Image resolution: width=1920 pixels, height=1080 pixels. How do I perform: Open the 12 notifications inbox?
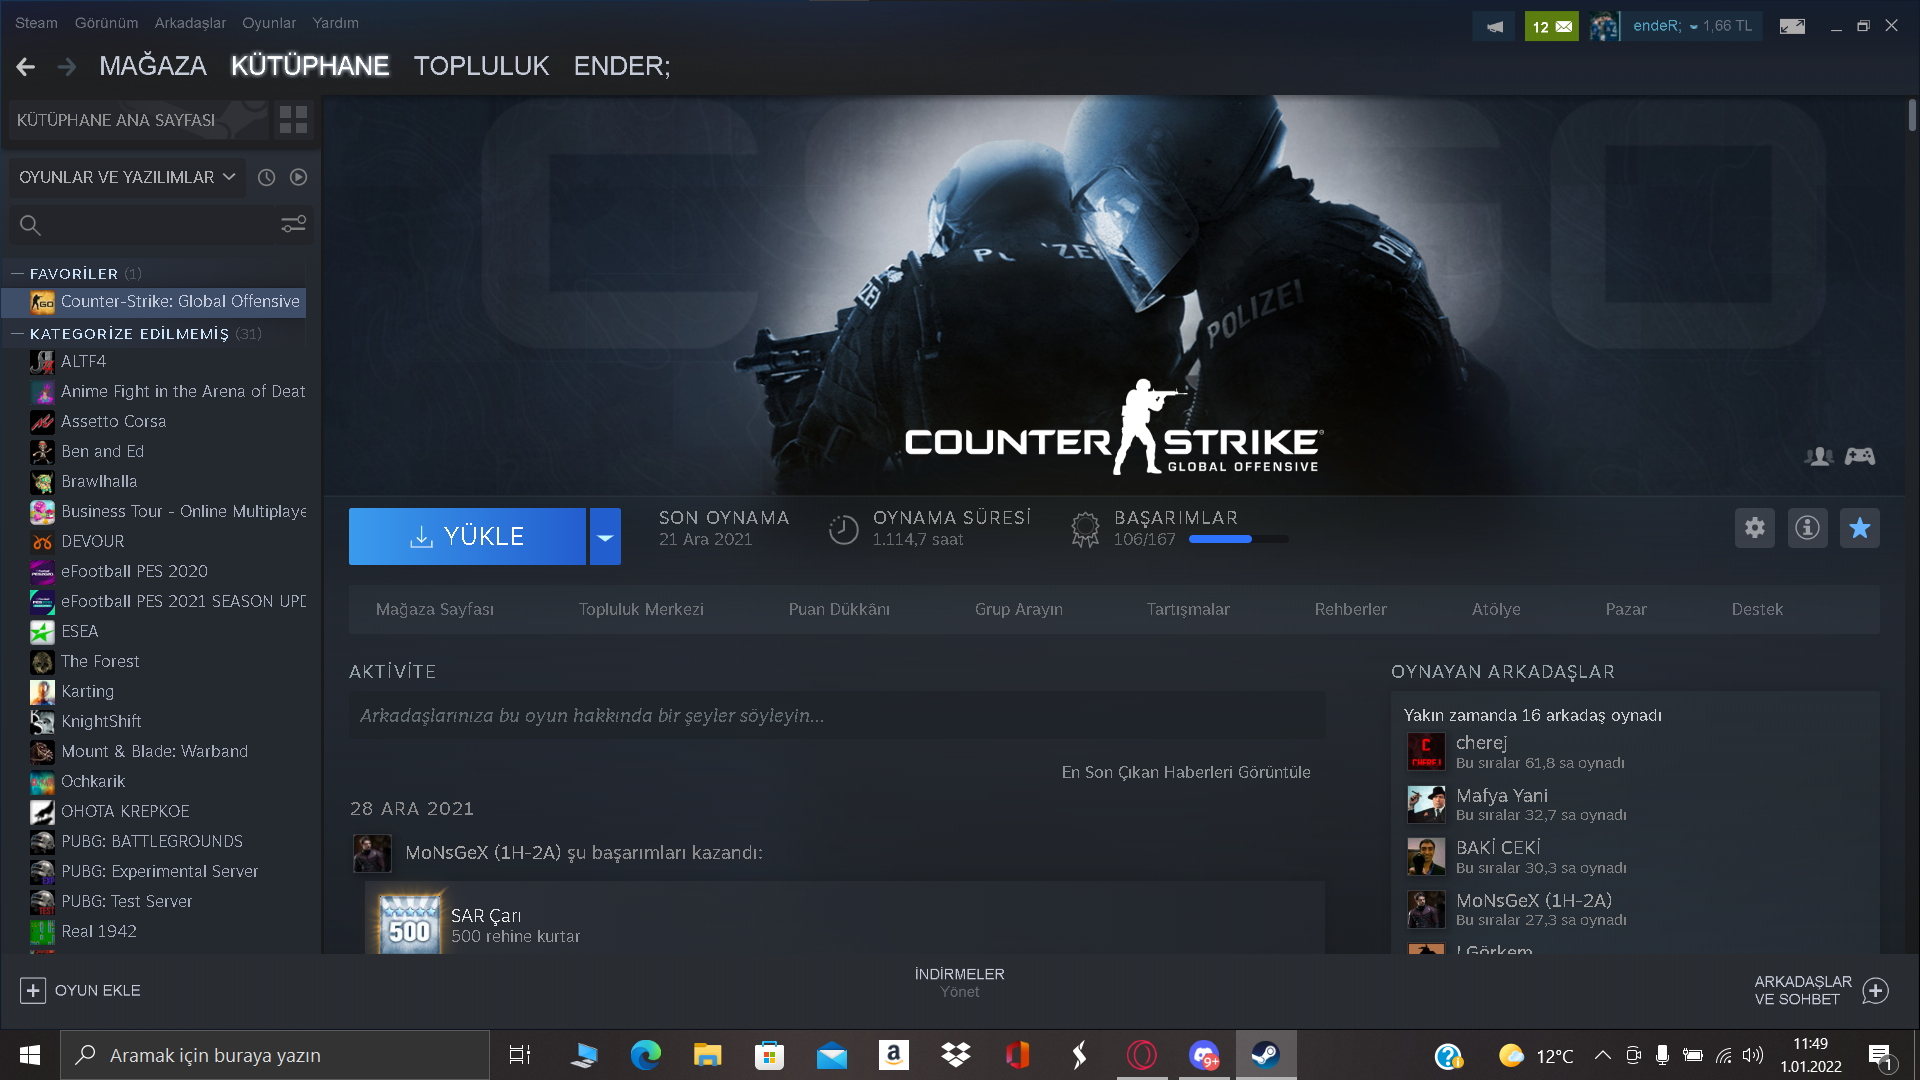pos(1551,26)
